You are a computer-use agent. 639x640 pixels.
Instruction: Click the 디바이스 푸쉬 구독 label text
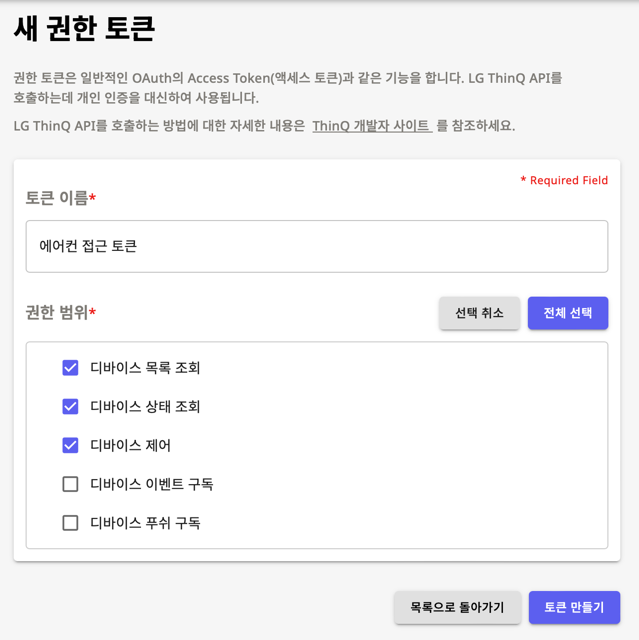coord(145,522)
